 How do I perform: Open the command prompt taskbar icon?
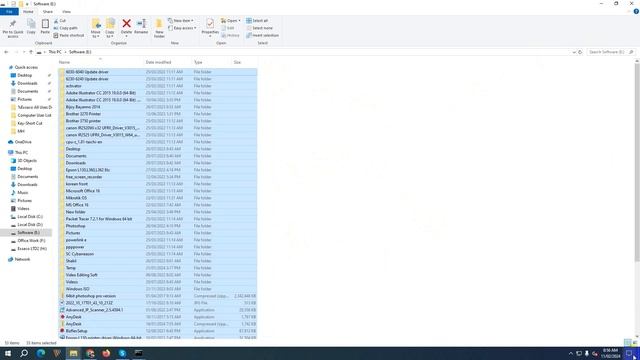[139, 353]
